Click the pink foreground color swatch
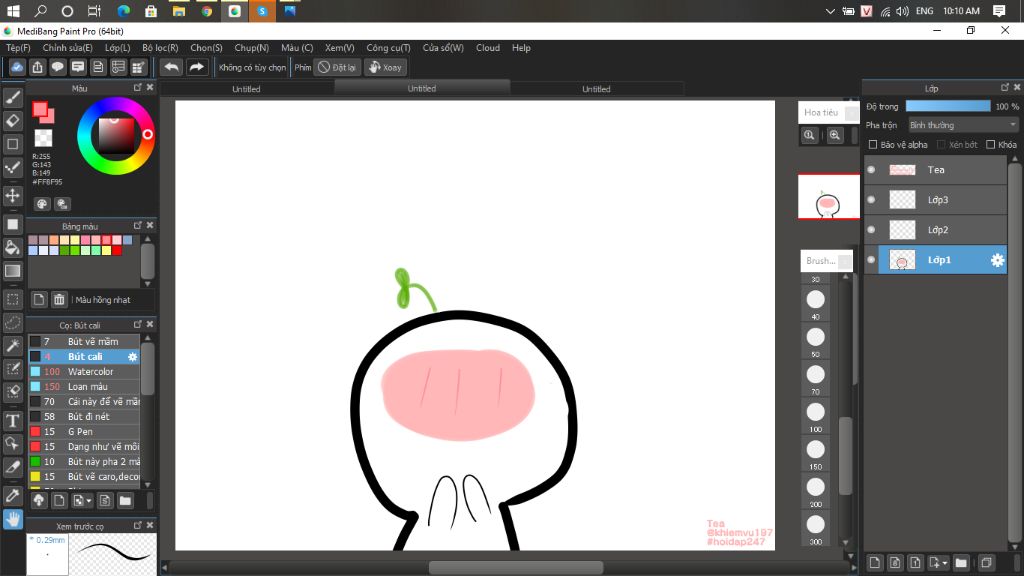Image resolution: width=1024 pixels, height=576 pixels. [42, 110]
